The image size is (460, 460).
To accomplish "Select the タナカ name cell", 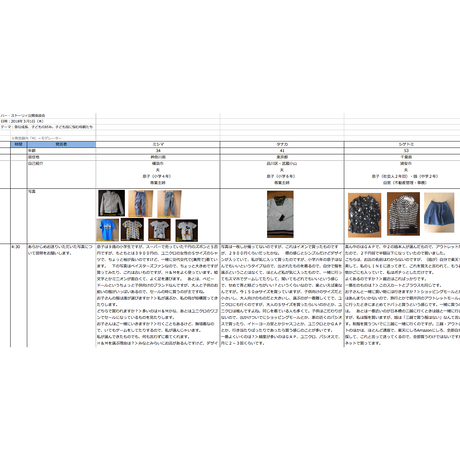I will click(x=282, y=144).
